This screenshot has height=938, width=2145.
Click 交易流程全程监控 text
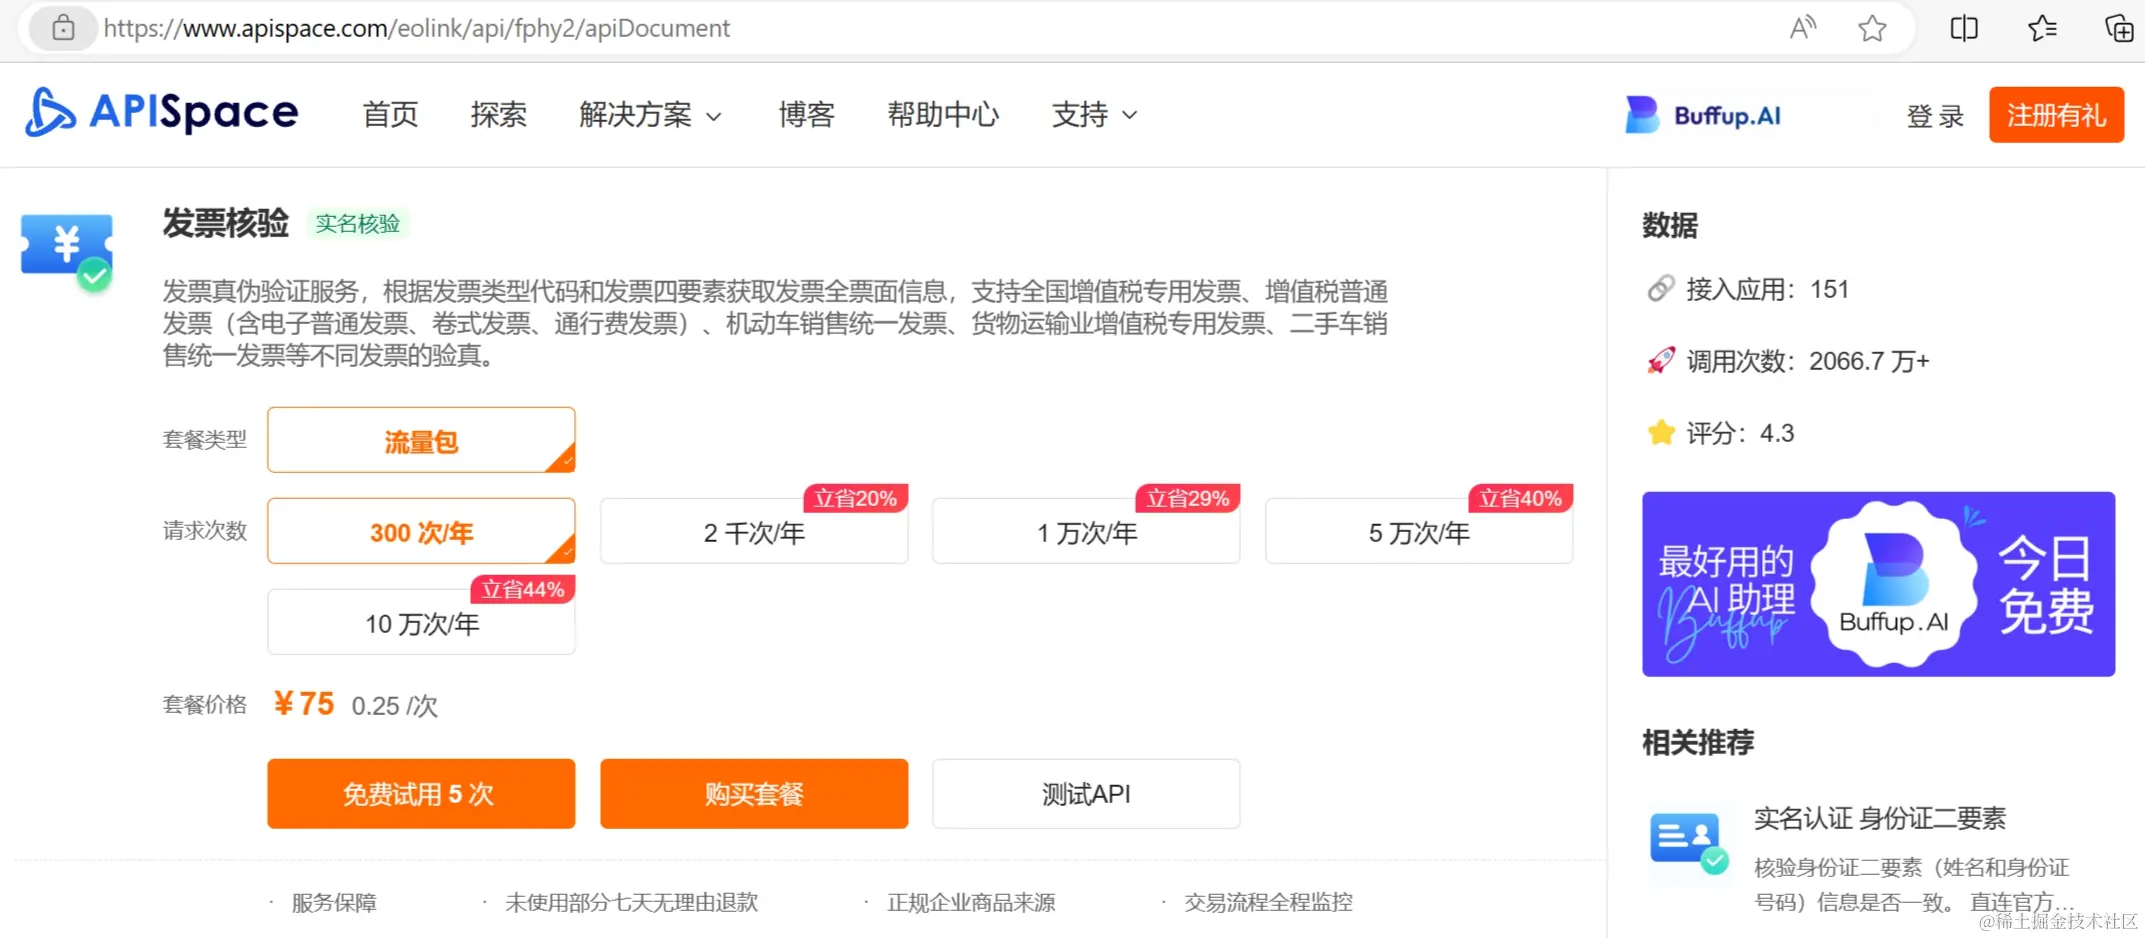pyautogui.click(x=1268, y=902)
